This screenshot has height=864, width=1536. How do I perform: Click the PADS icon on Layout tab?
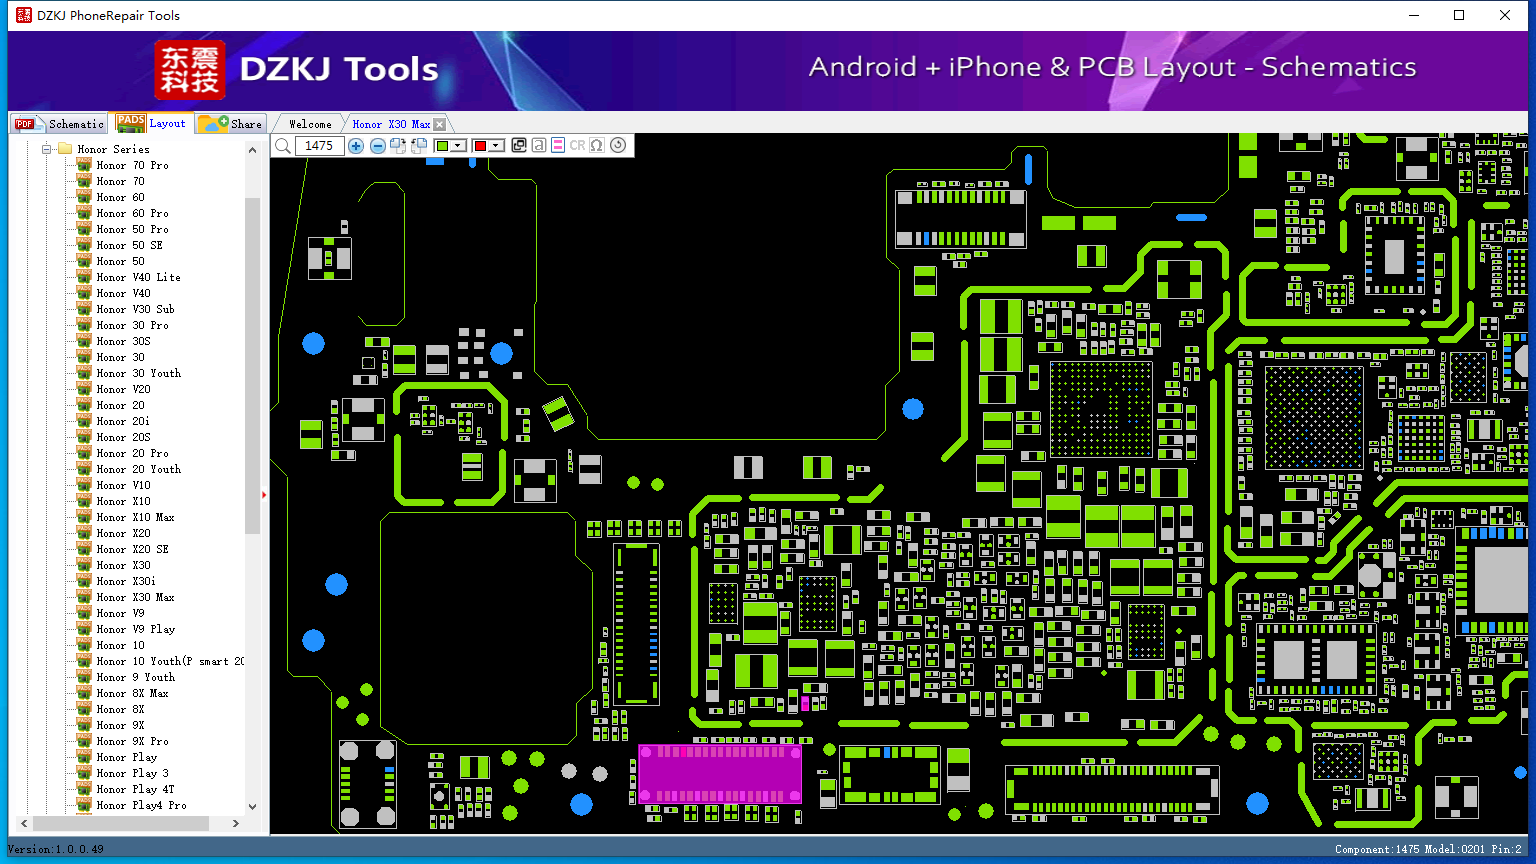pyautogui.click(x=130, y=123)
